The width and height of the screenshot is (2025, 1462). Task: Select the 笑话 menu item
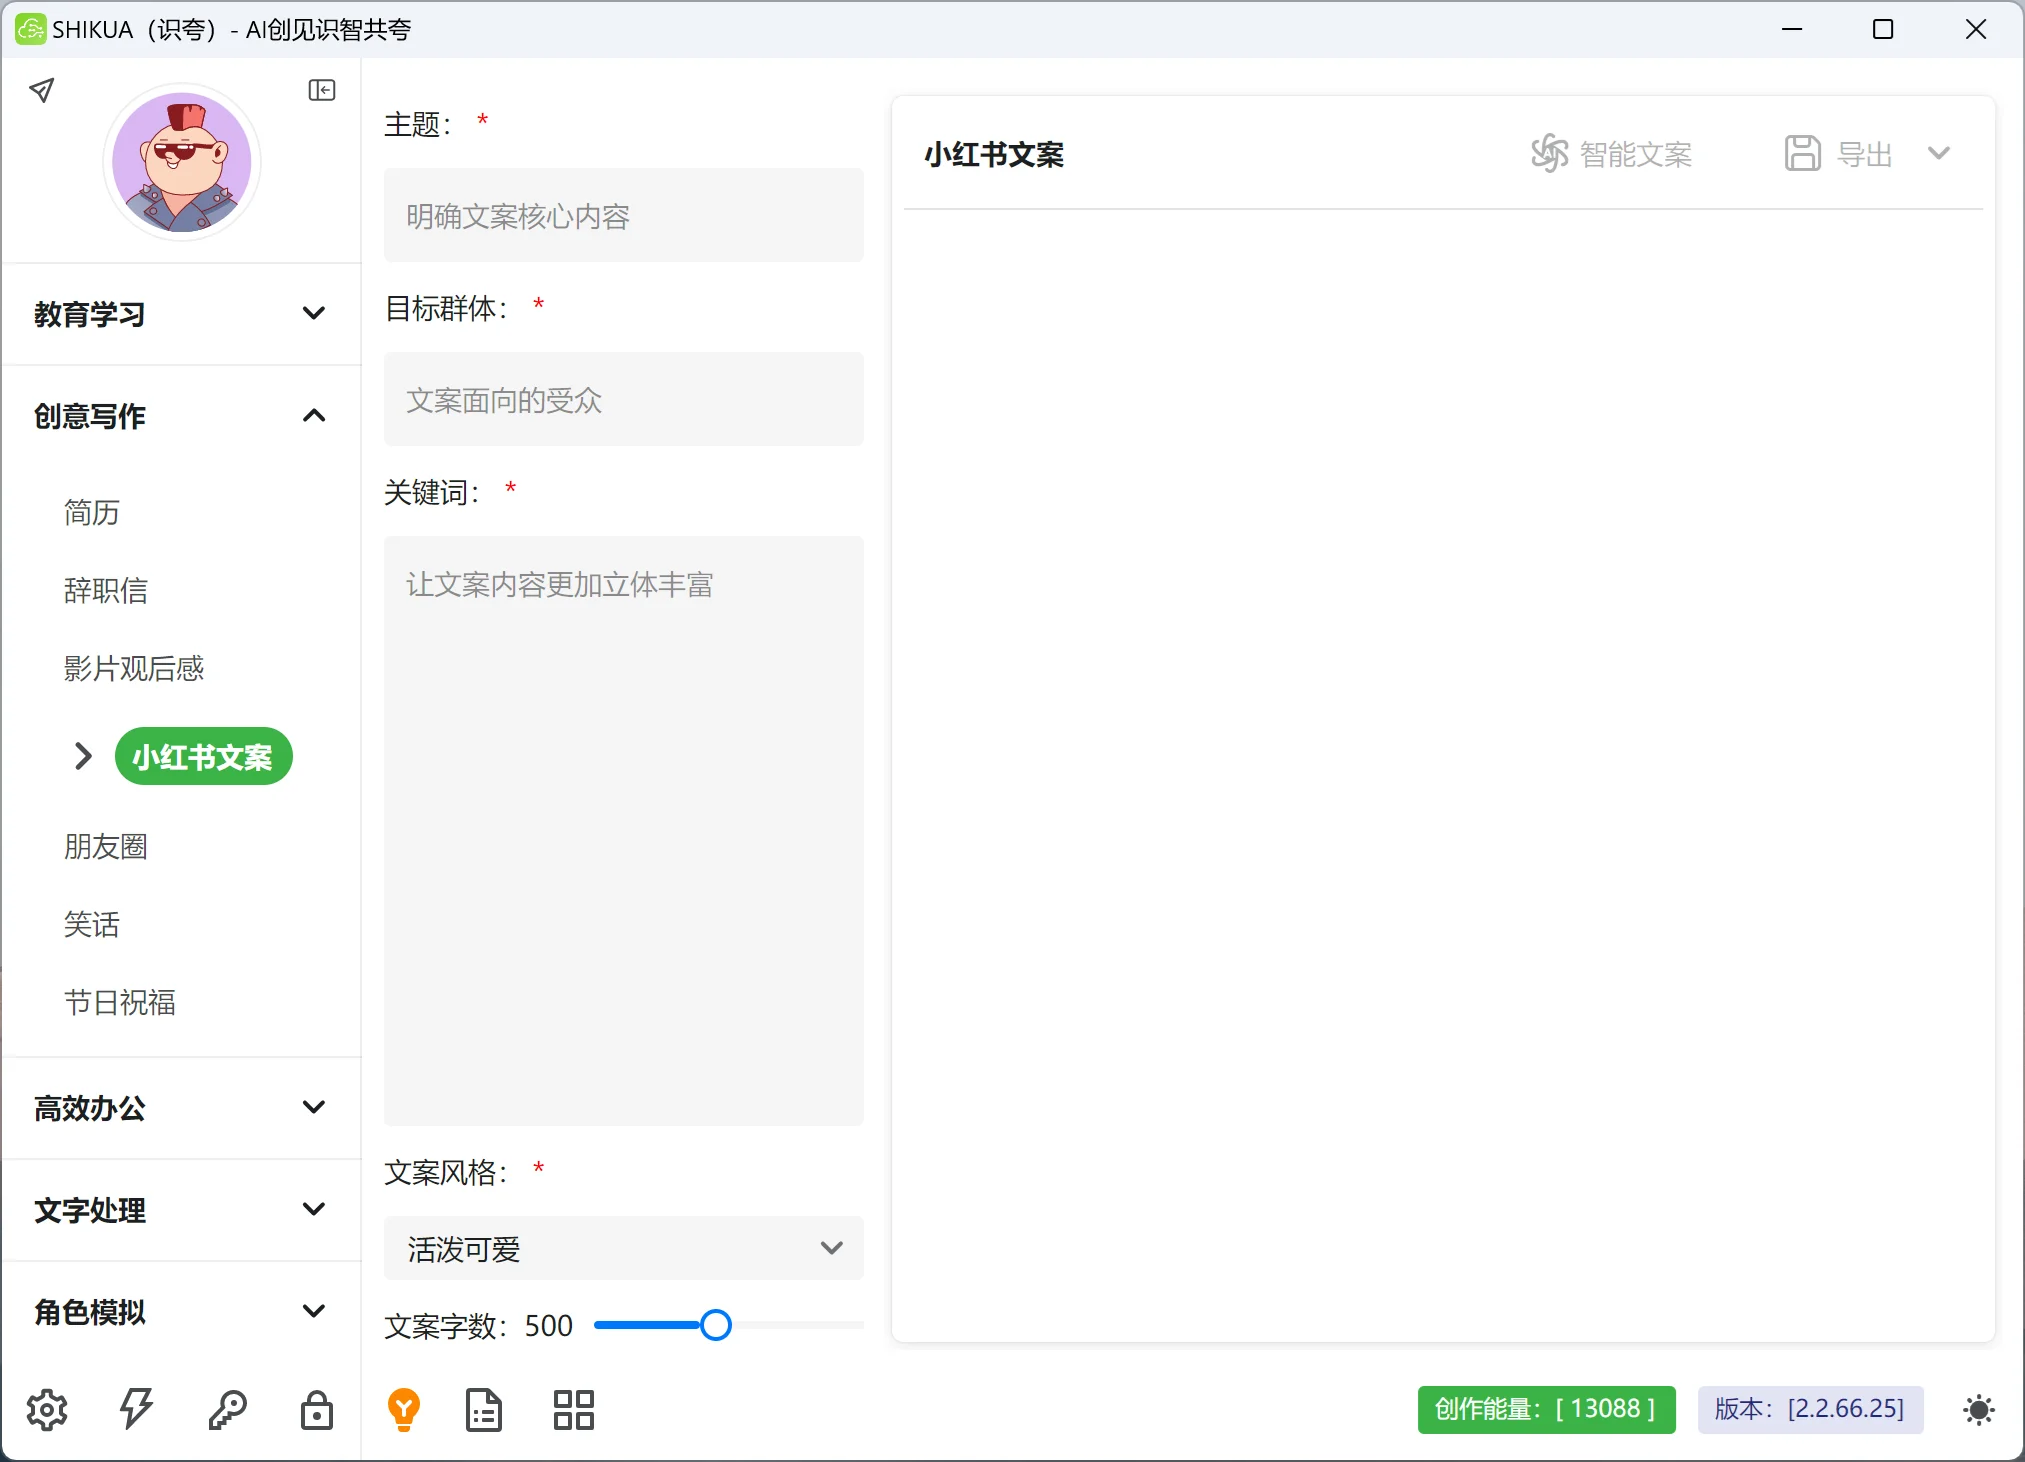[x=92, y=924]
